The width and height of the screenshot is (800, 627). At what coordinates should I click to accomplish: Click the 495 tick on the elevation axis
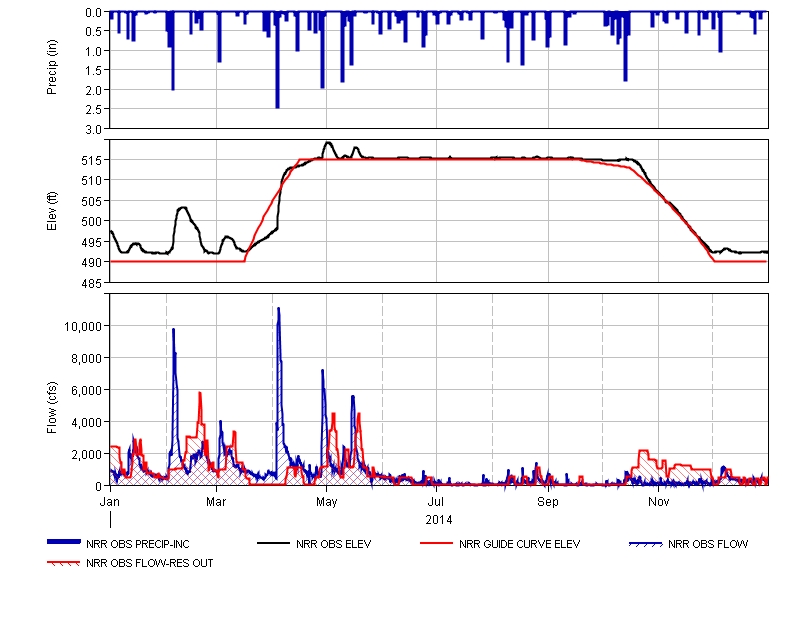(x=92, y=242)
